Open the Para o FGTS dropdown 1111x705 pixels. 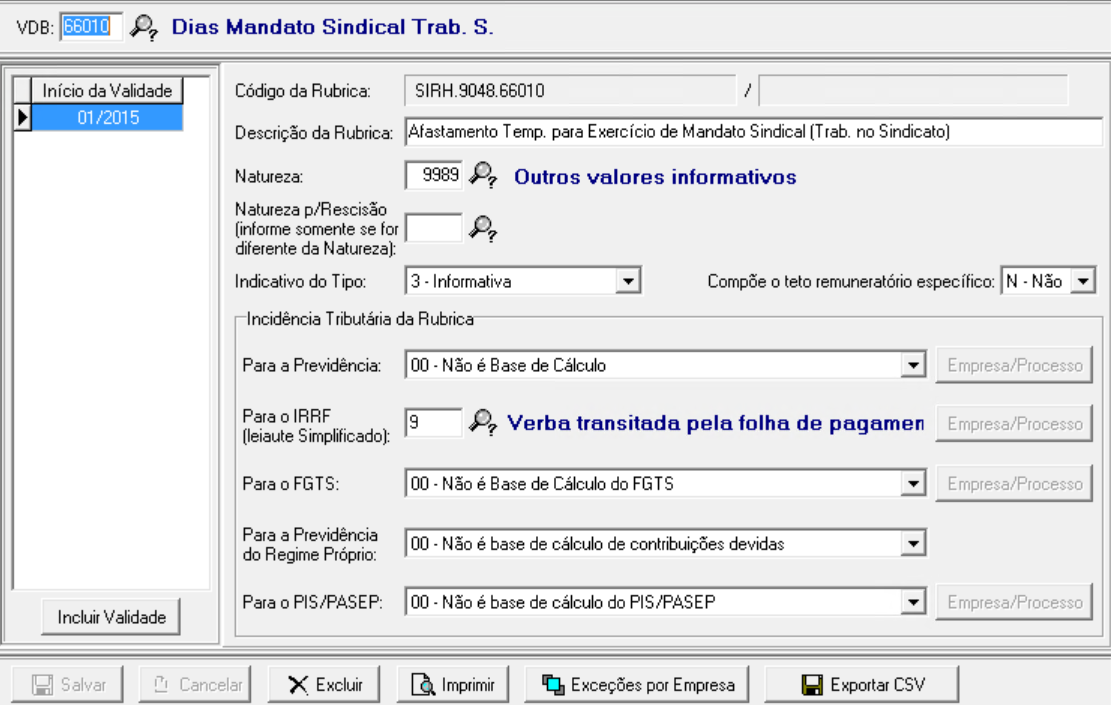coord(911,485)
